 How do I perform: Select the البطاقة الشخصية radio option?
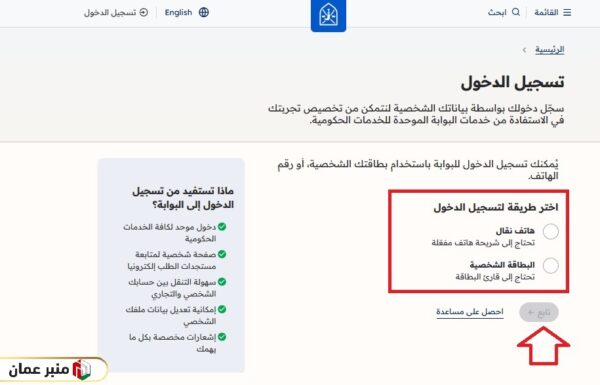click(x=551, y=266)
